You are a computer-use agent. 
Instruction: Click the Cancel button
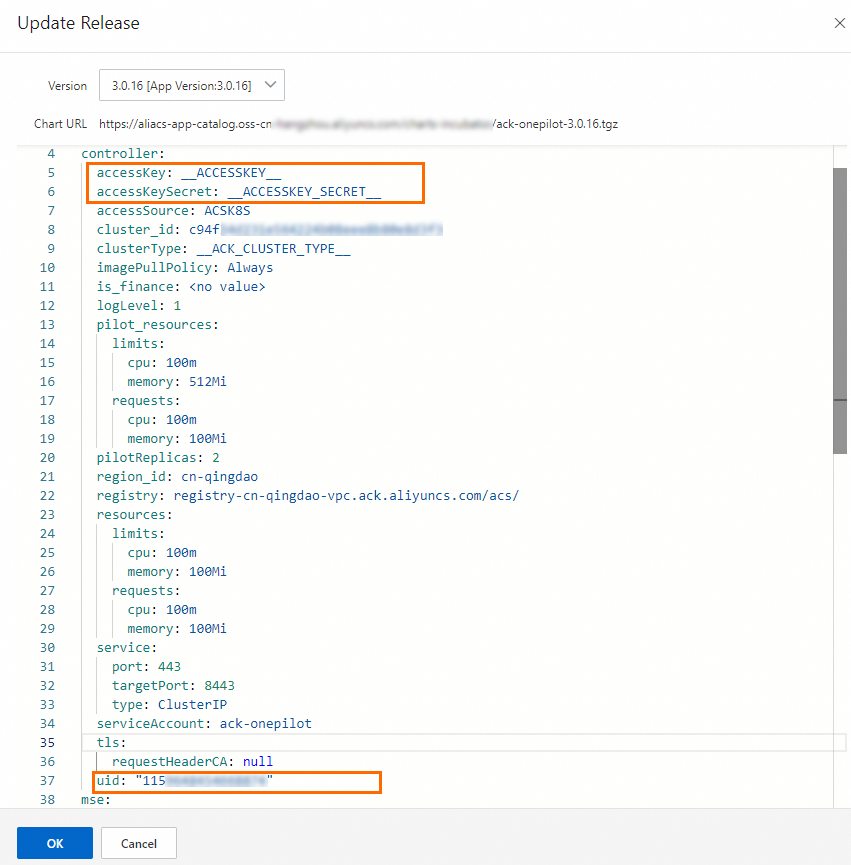coord(138,843)
